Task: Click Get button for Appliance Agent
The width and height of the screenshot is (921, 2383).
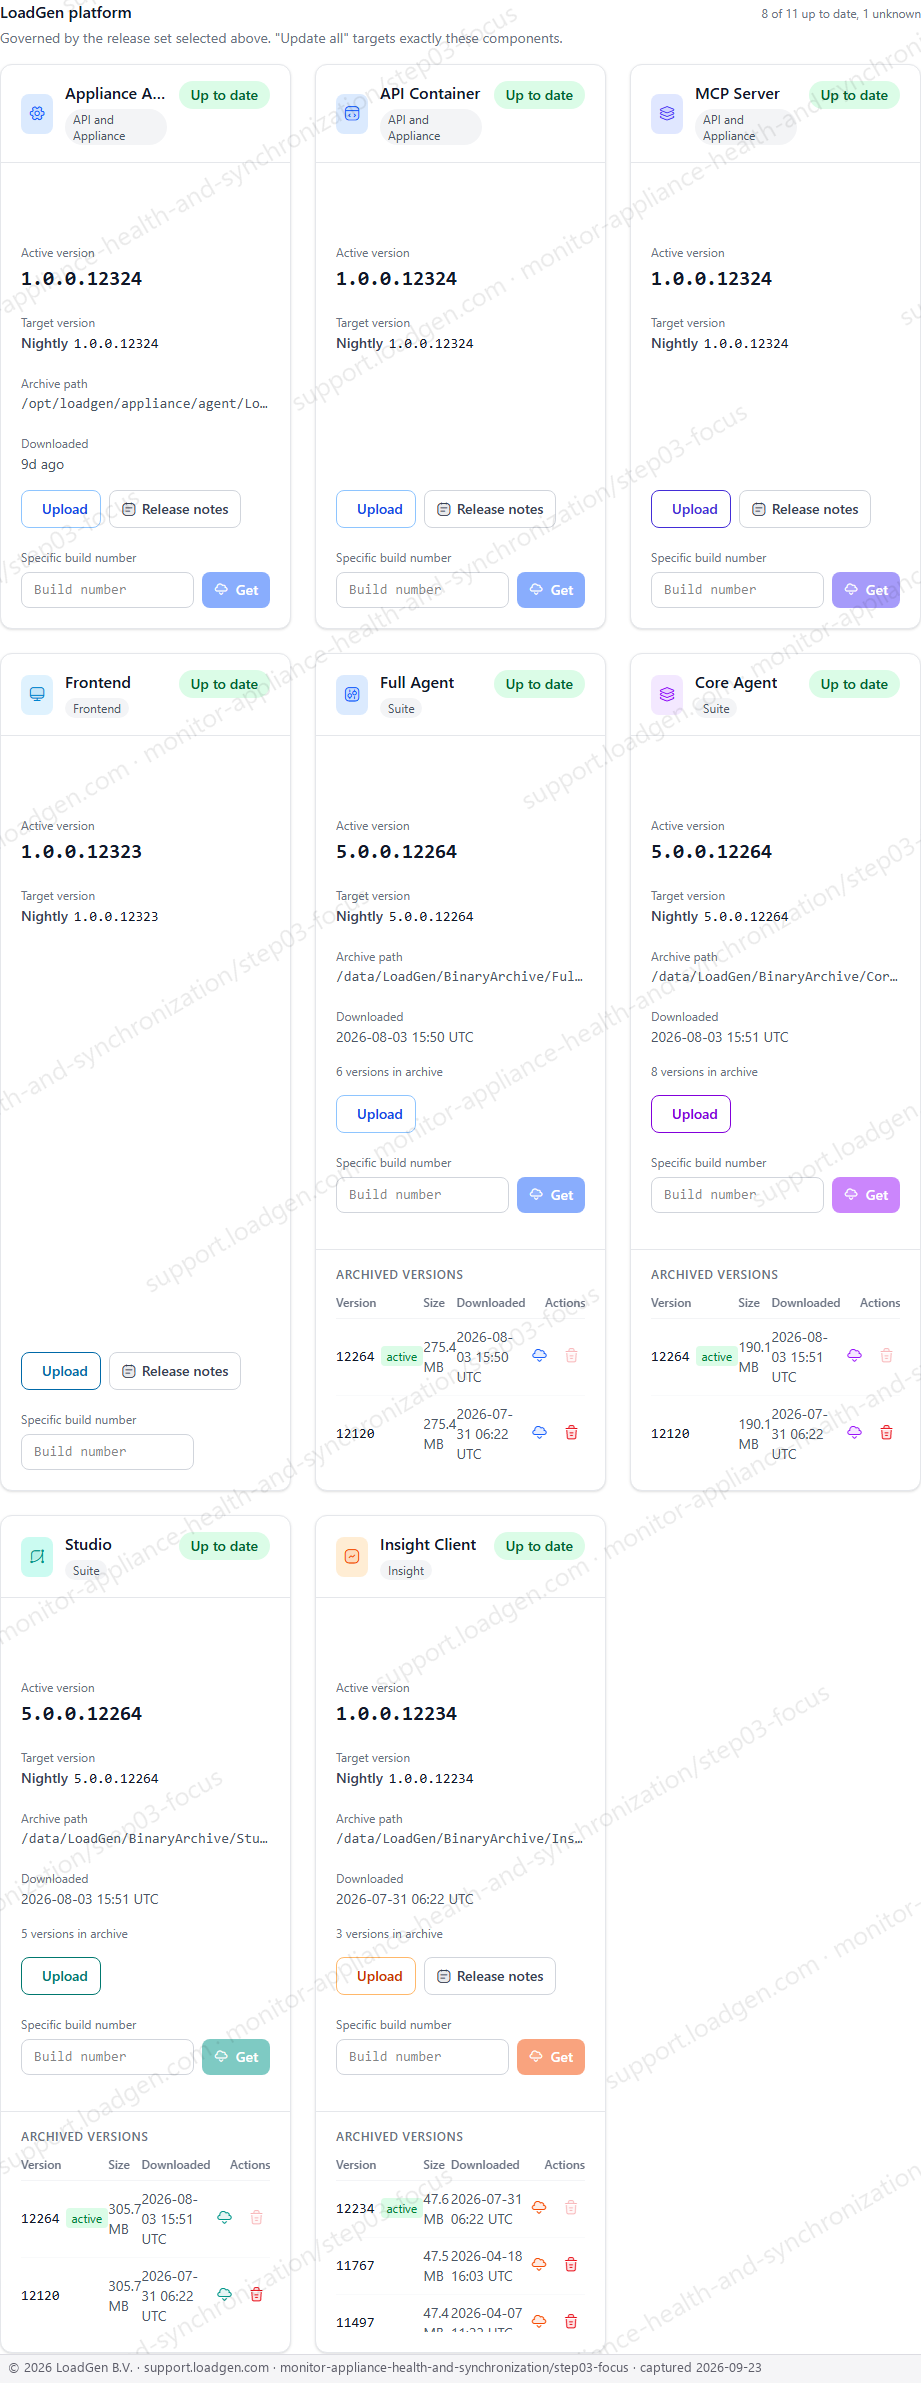Action: [x=236, y=590]
